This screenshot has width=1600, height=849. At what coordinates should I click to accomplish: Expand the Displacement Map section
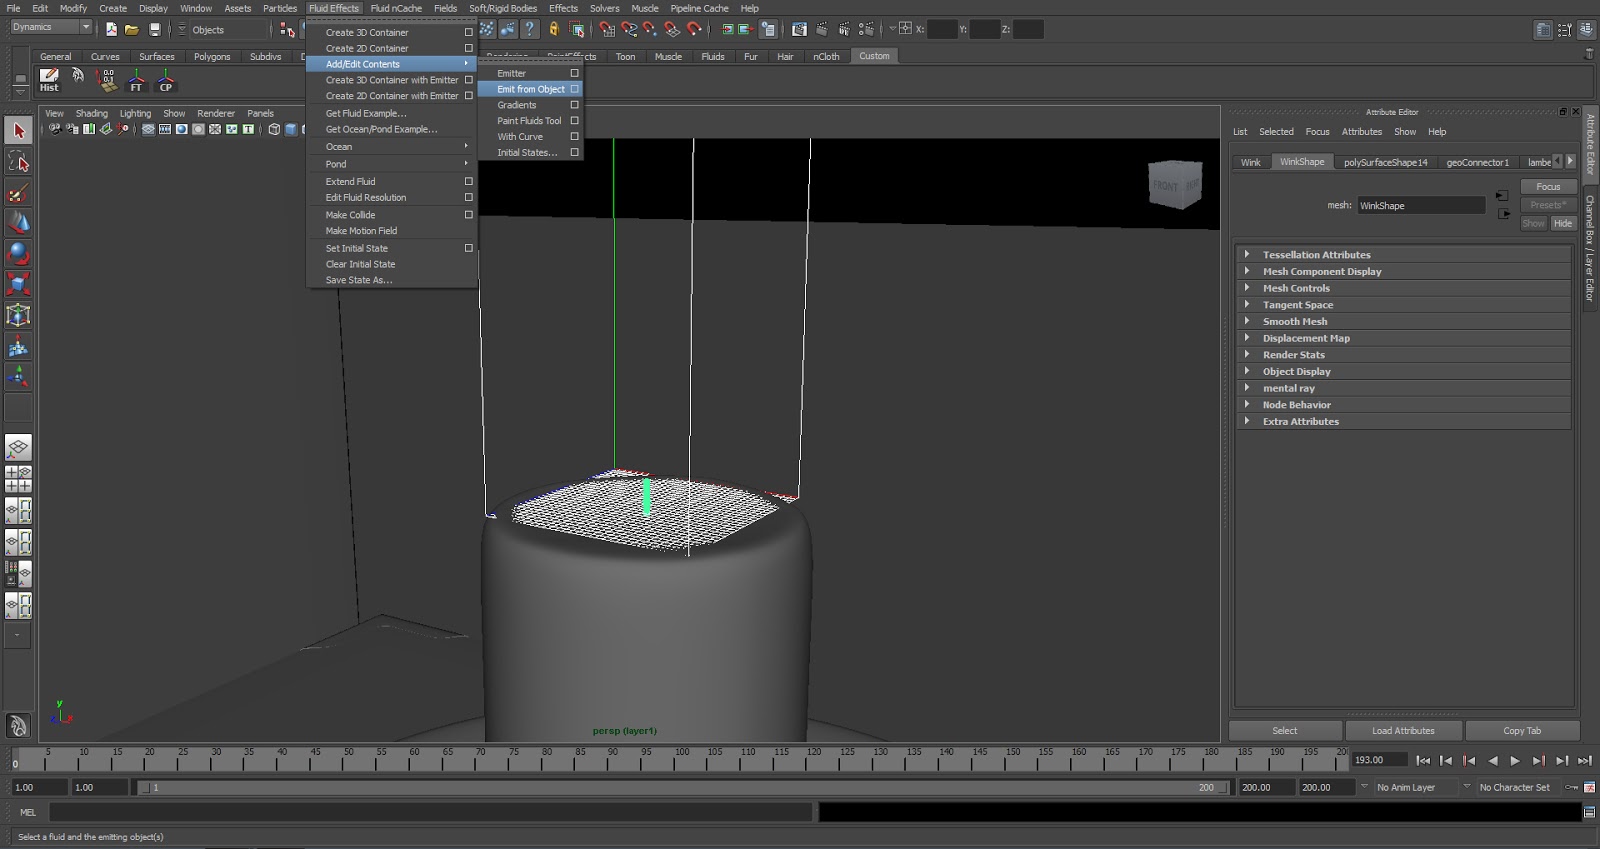coord(1403,338)
